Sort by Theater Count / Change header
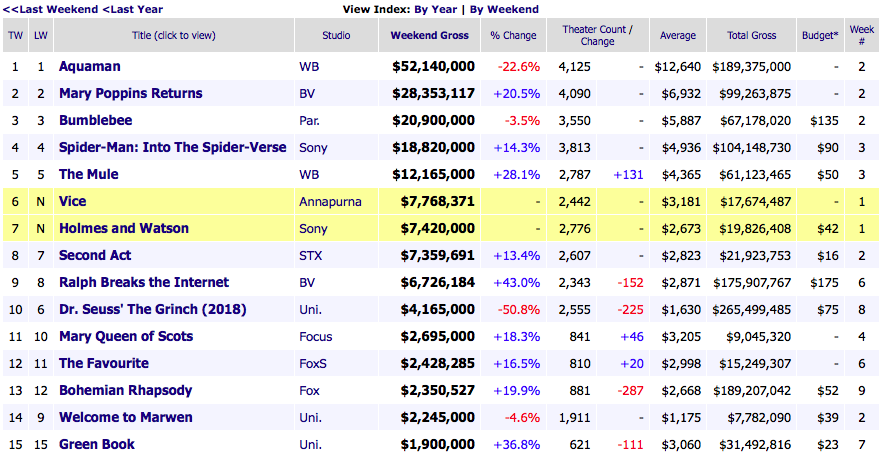Screen dimensions: 881x457 [x=596, y=36]
